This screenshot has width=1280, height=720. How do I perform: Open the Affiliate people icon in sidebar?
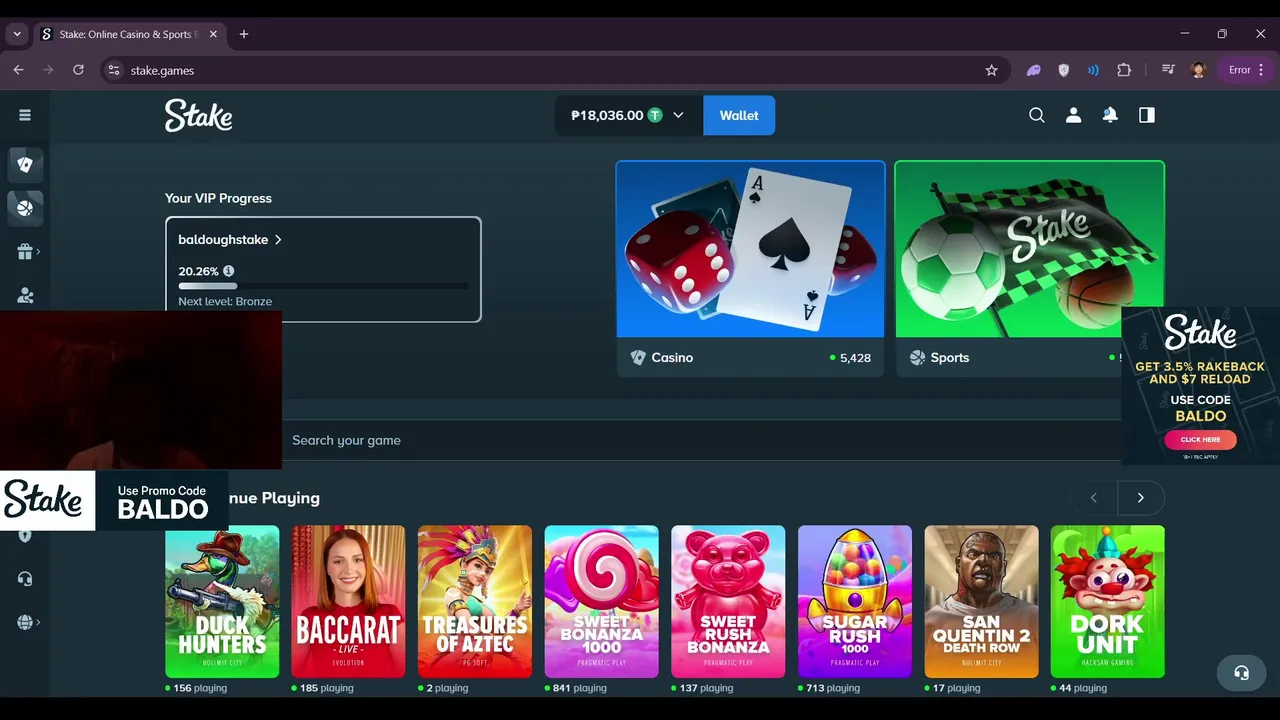[25, 296]
